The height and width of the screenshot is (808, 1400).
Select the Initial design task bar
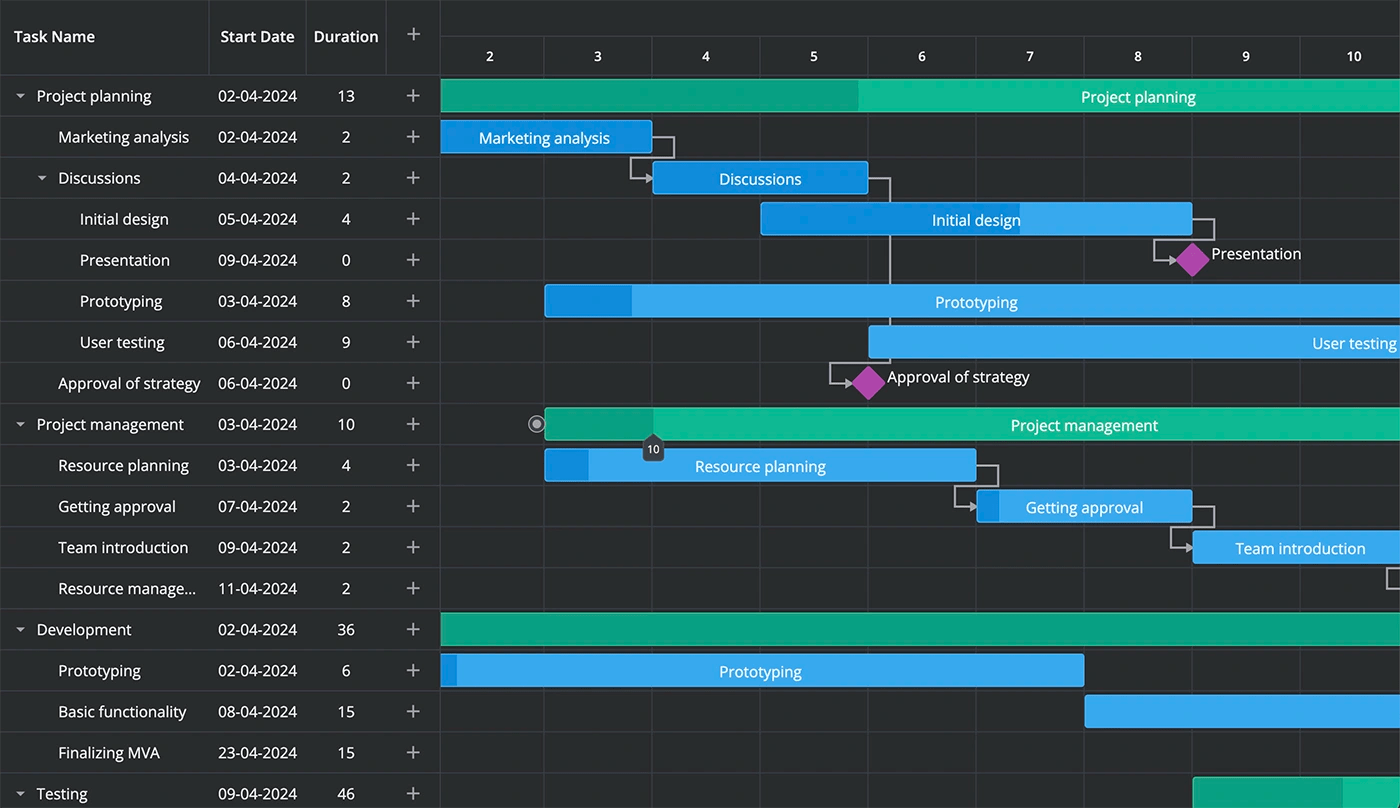click(976, 219)
